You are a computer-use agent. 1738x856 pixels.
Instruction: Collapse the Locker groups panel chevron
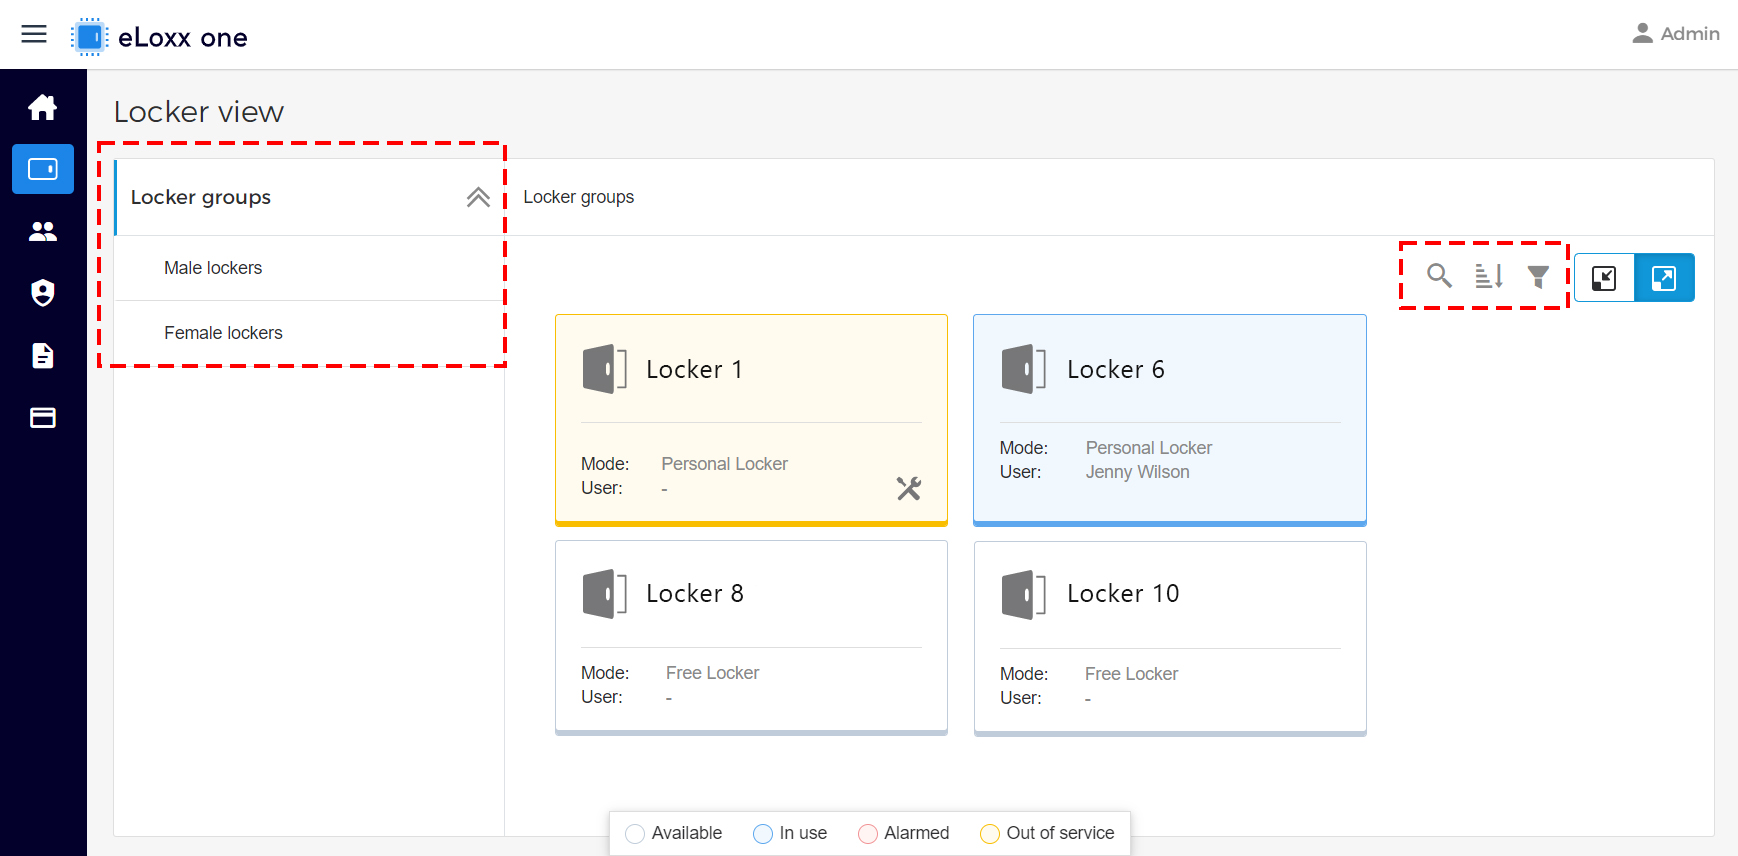(478, 197)
